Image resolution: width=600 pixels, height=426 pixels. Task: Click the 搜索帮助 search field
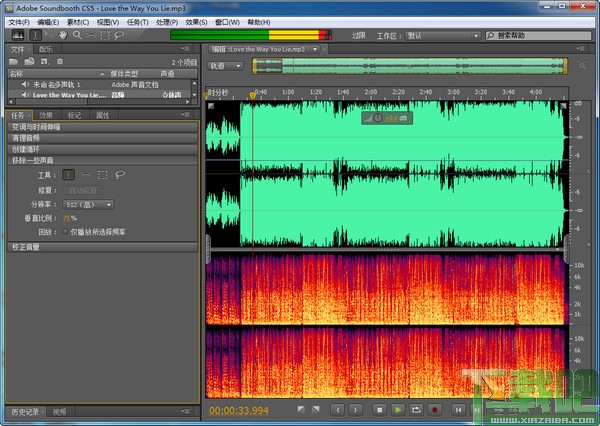click(x=537, y=35)
